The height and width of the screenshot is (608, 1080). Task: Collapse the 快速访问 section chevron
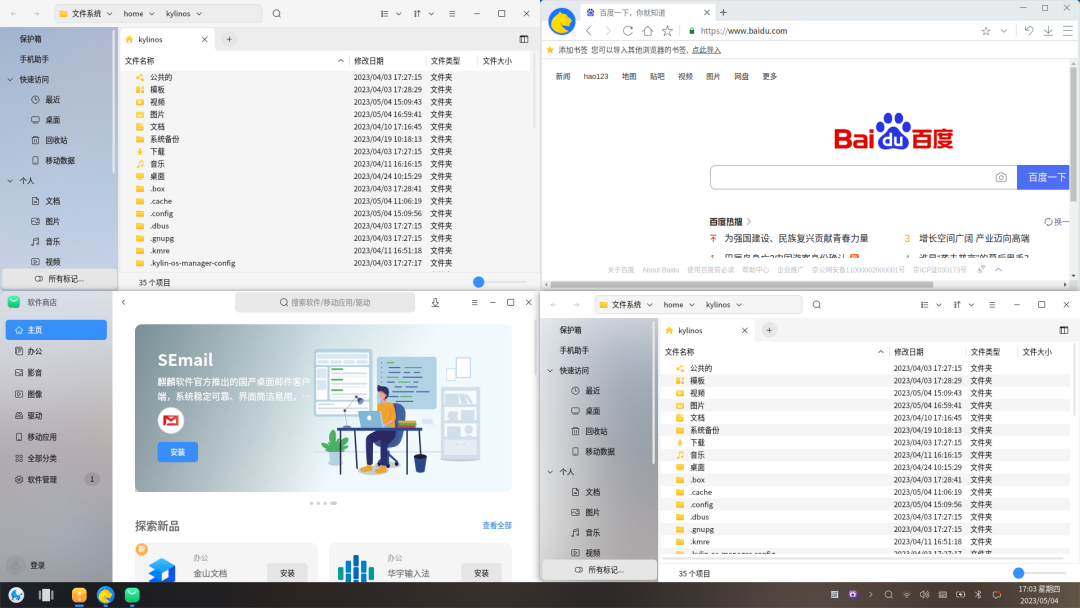pyautogui.click(x=9, y=79)
